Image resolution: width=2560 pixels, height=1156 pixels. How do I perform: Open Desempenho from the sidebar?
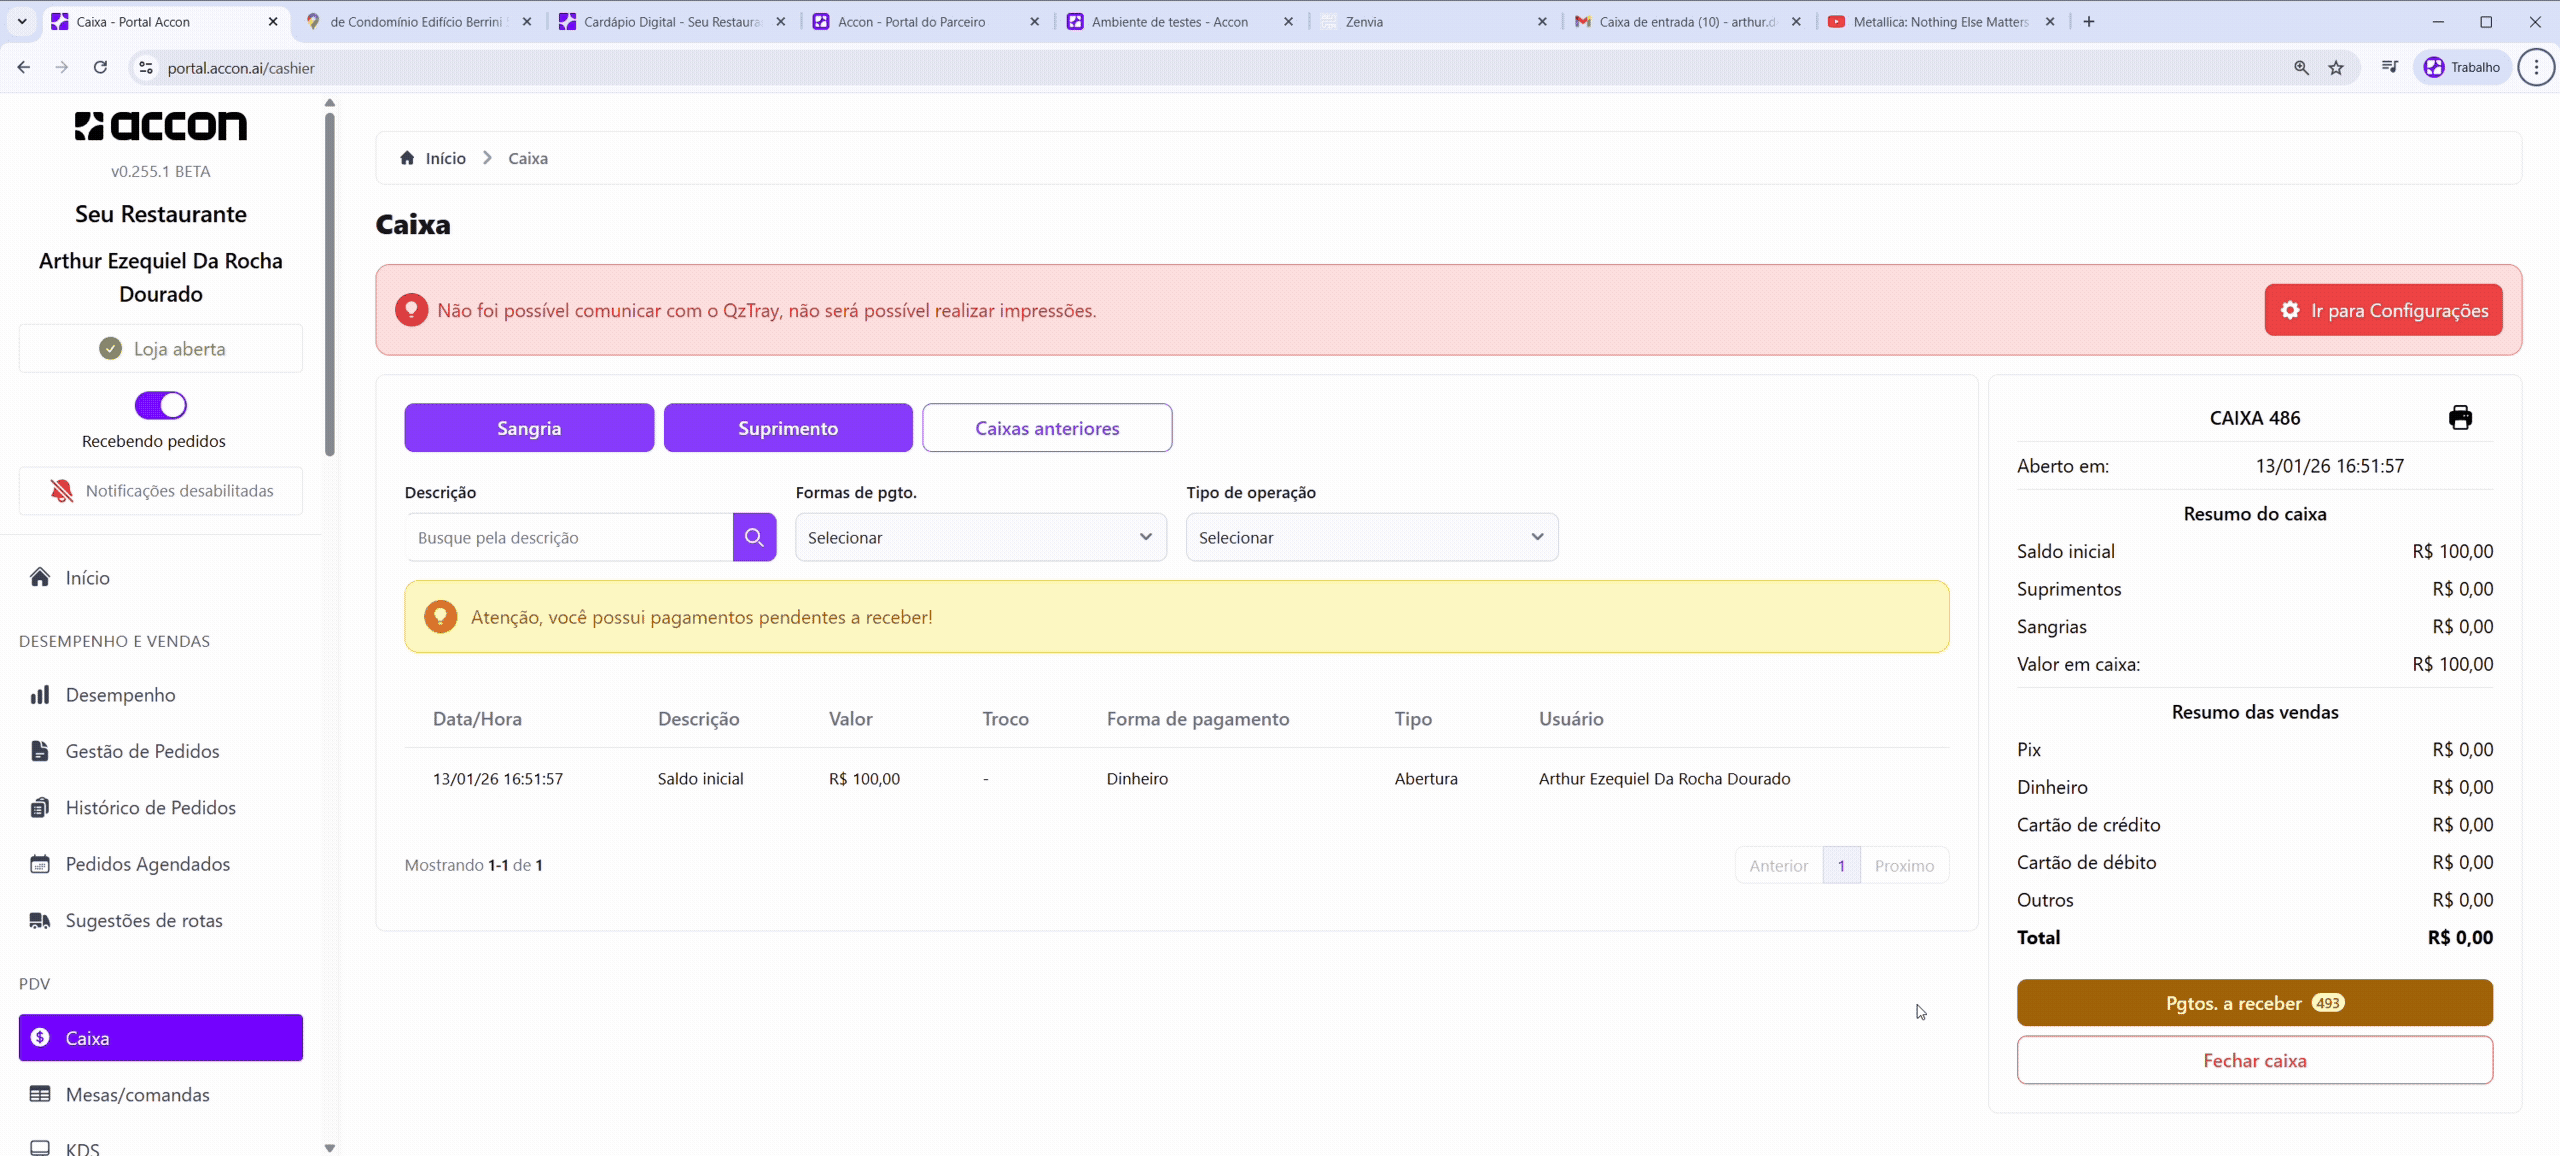tap(120, 695)
